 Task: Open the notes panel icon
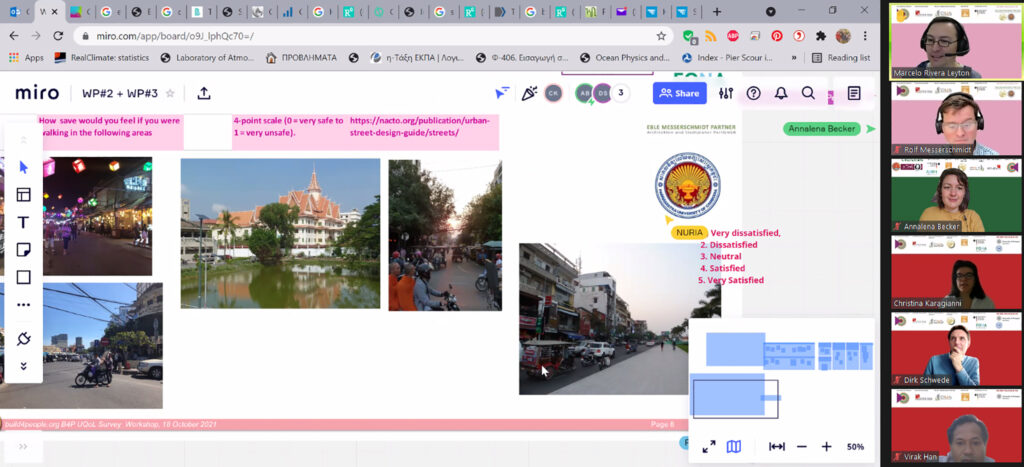[854, 93]
